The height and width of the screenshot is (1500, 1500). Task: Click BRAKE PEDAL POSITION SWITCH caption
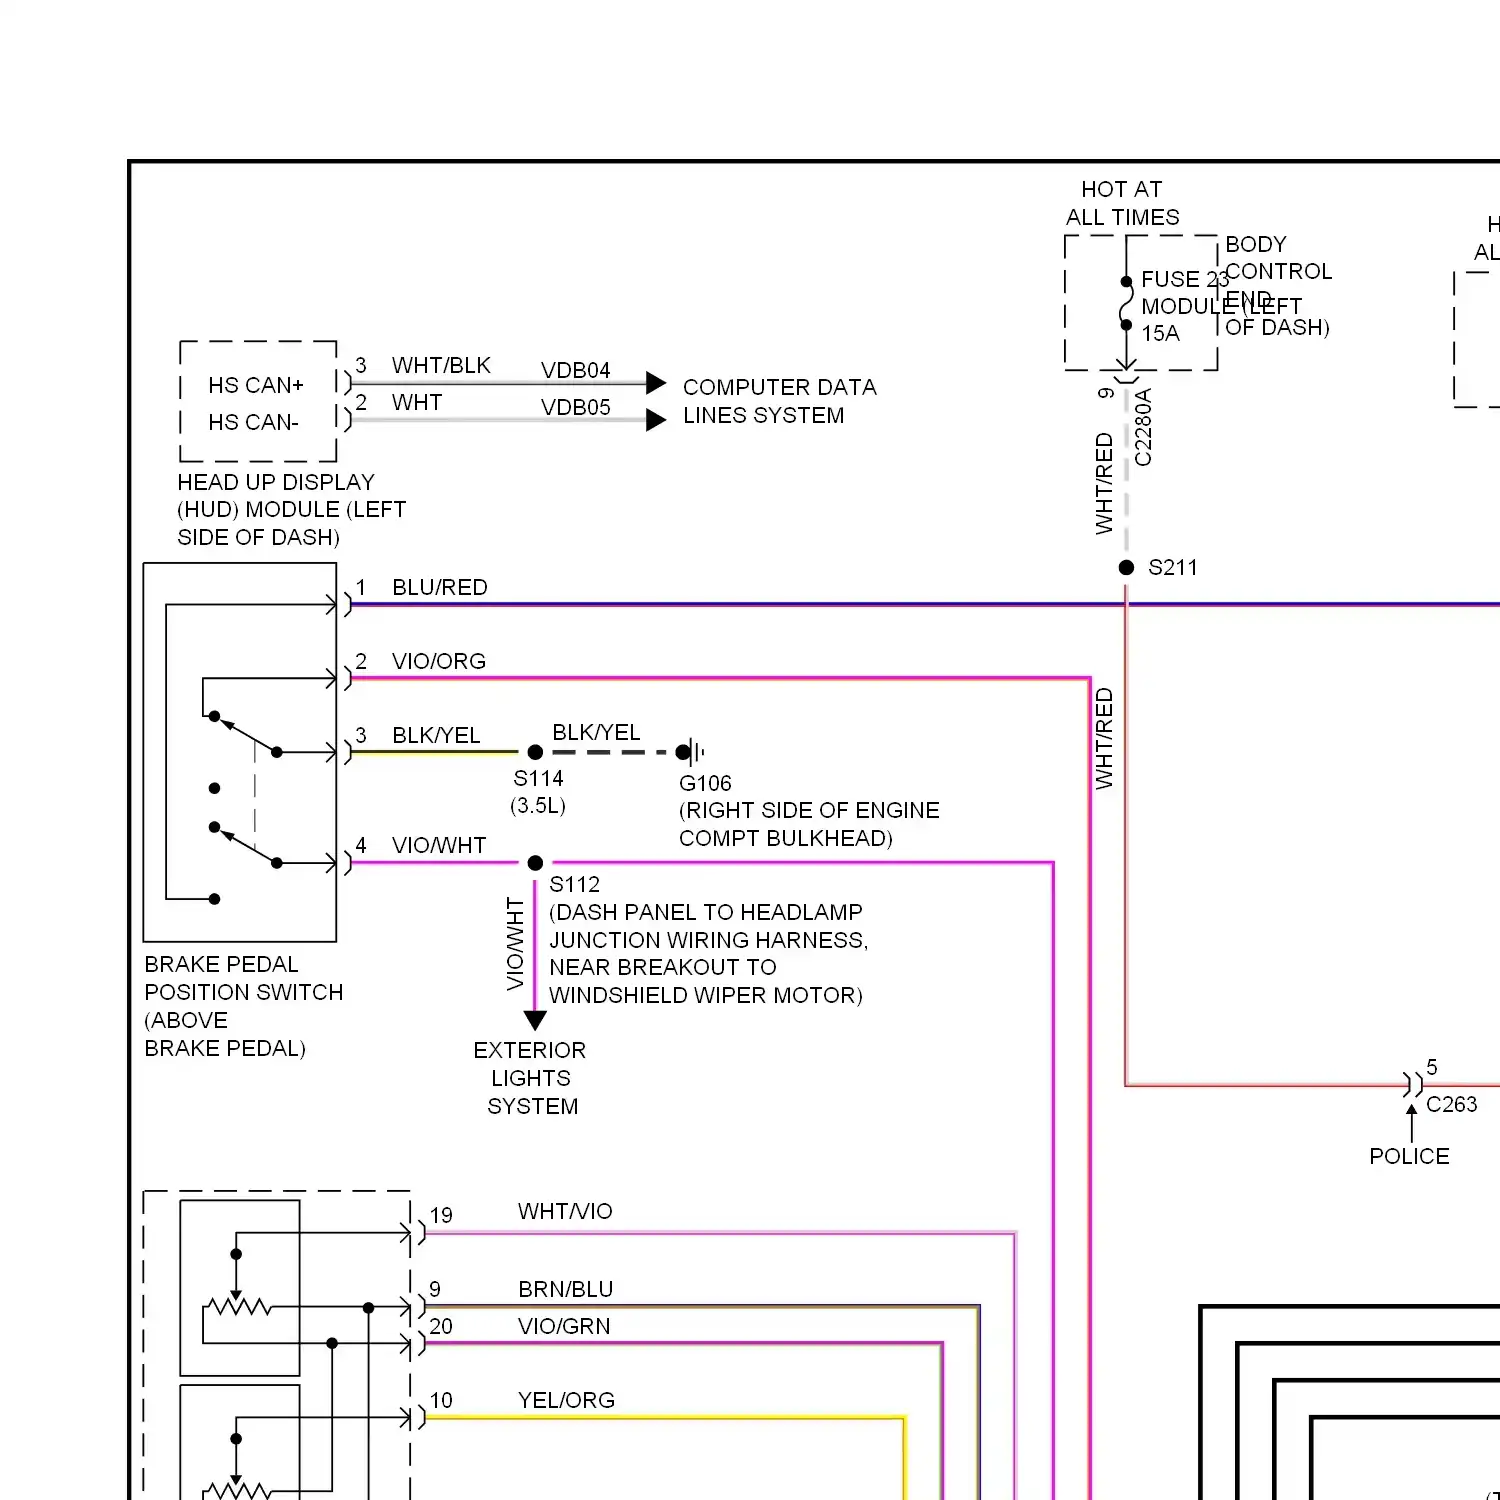(244, 1006)
